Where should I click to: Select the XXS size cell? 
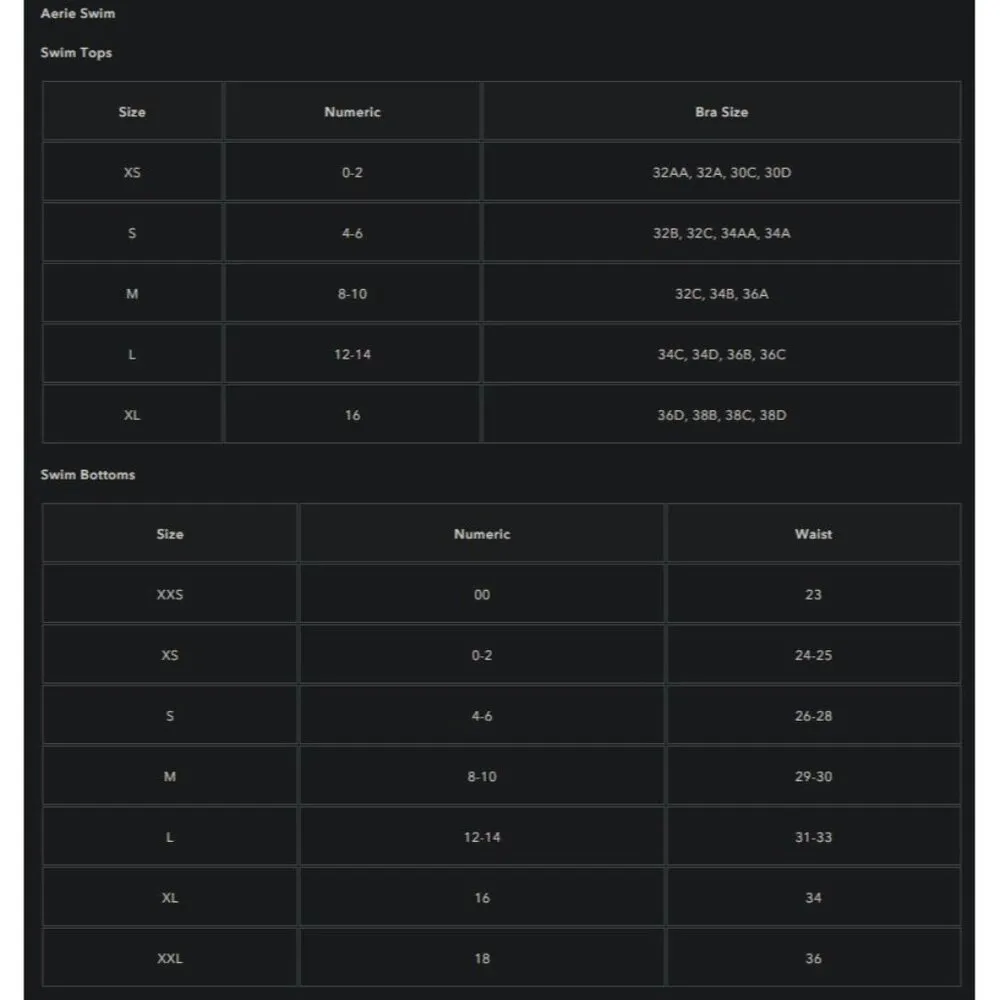coord(170,595)
